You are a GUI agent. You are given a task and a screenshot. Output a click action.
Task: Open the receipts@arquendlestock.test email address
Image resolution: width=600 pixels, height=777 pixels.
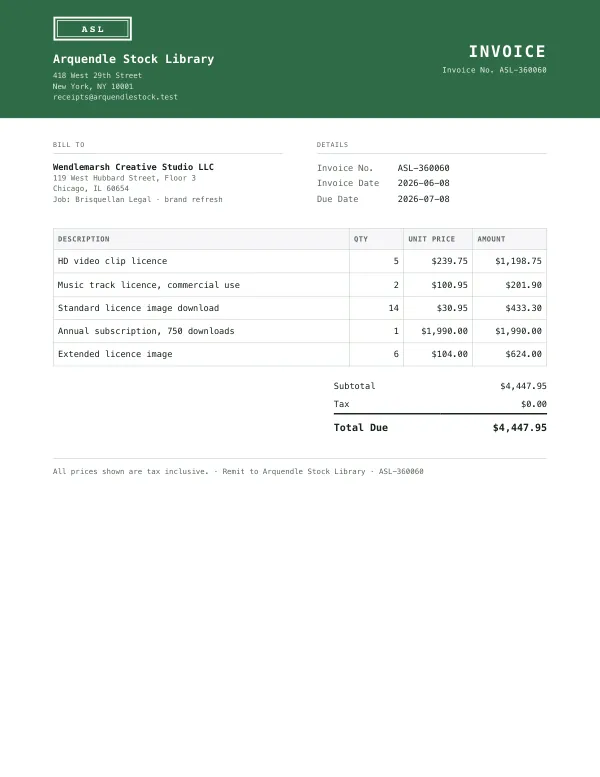(x=115, y=97)
